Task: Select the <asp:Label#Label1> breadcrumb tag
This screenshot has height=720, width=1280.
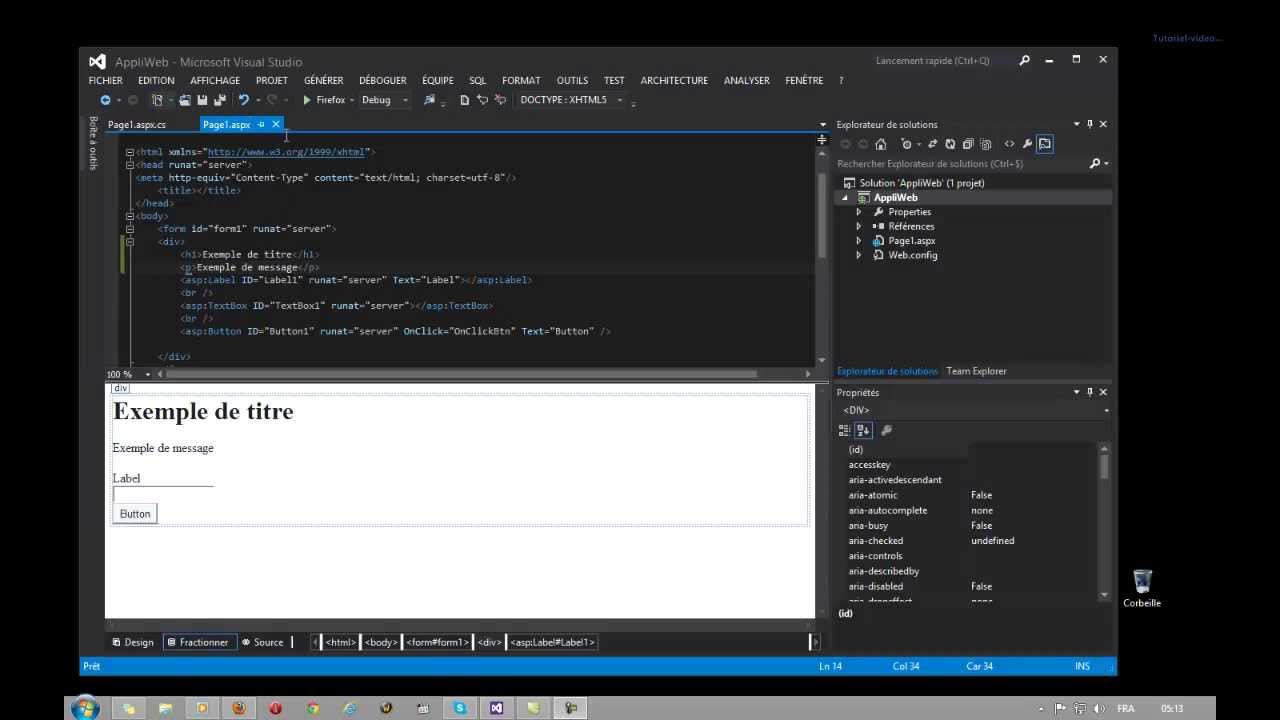Action: (553, 642)
